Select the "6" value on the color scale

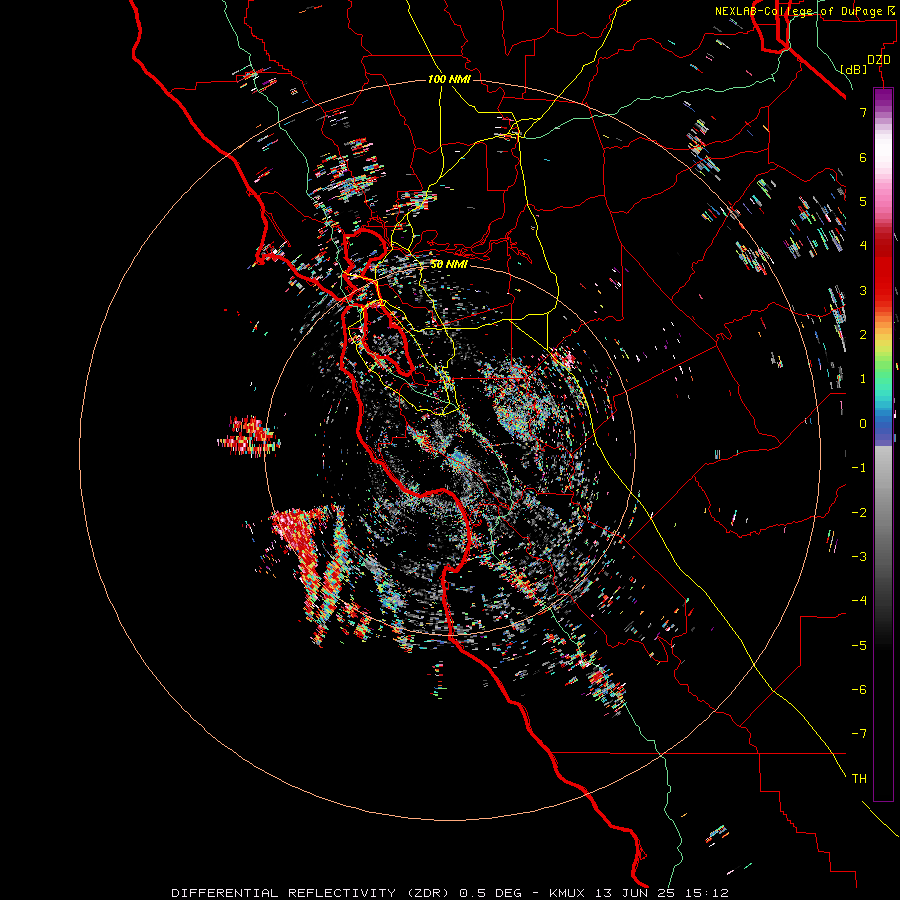(x=863, y=157)
